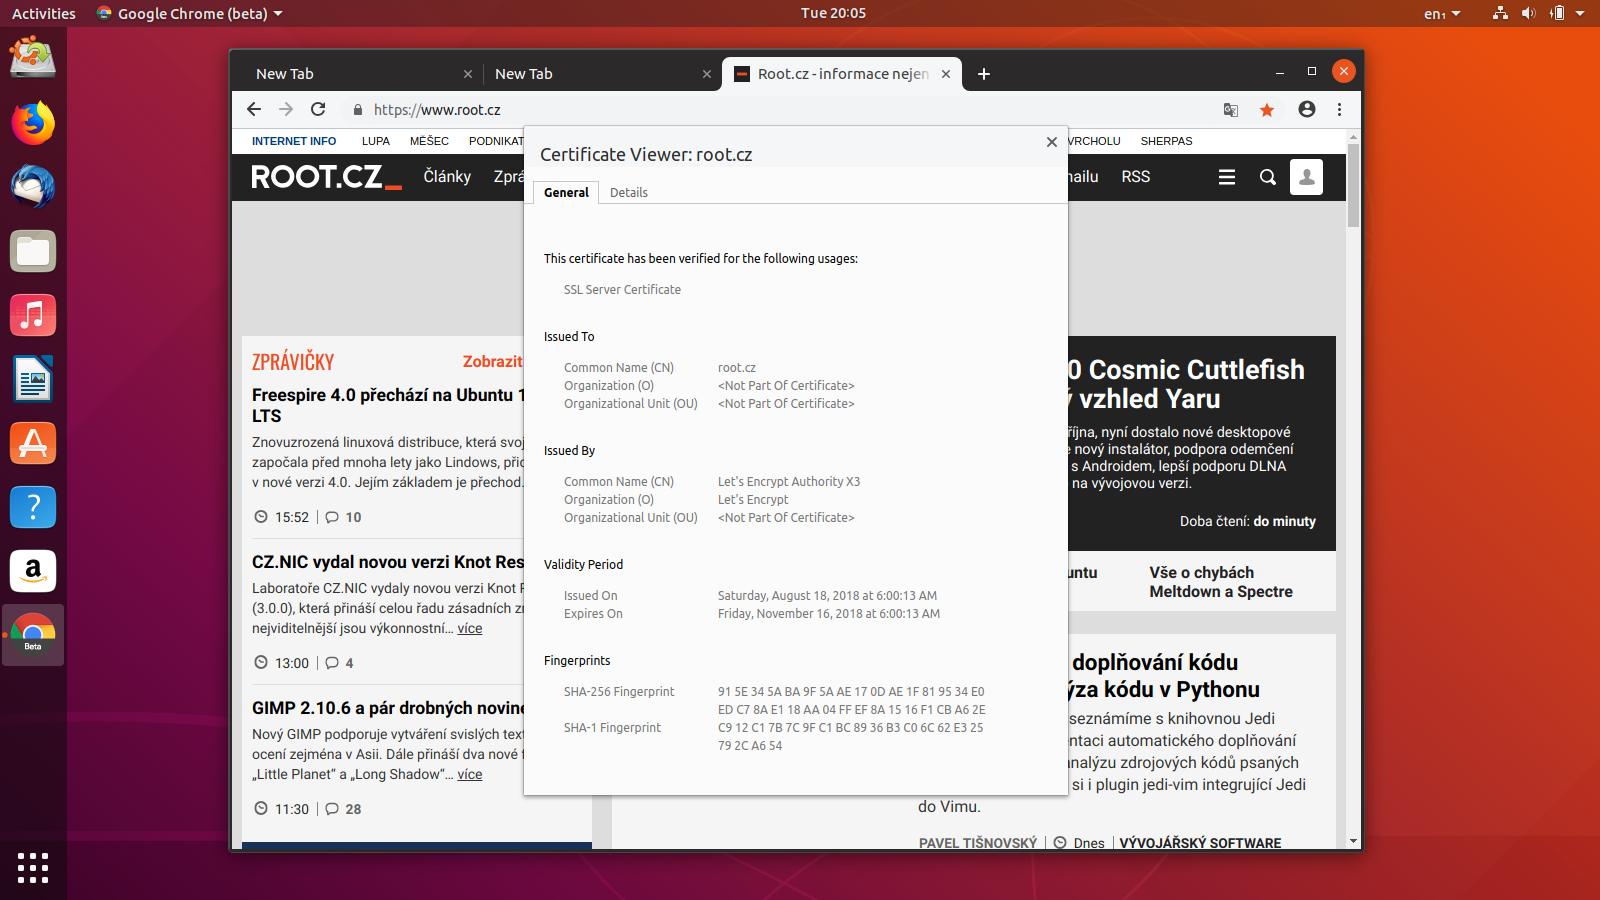Open the ZPRÁVIČKY section heading
Image resolution: width=1600 pixels, height=900 pixels.
(293, 362)
